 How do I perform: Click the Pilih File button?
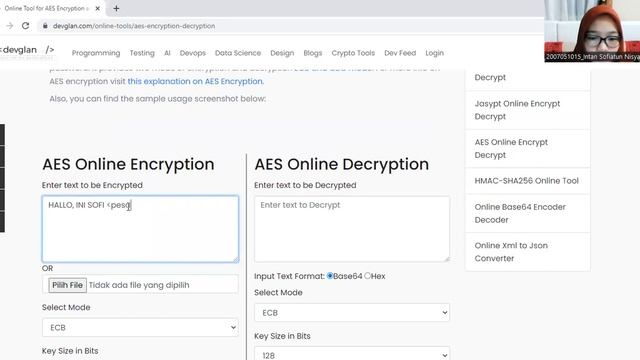[x=67, y=285]
